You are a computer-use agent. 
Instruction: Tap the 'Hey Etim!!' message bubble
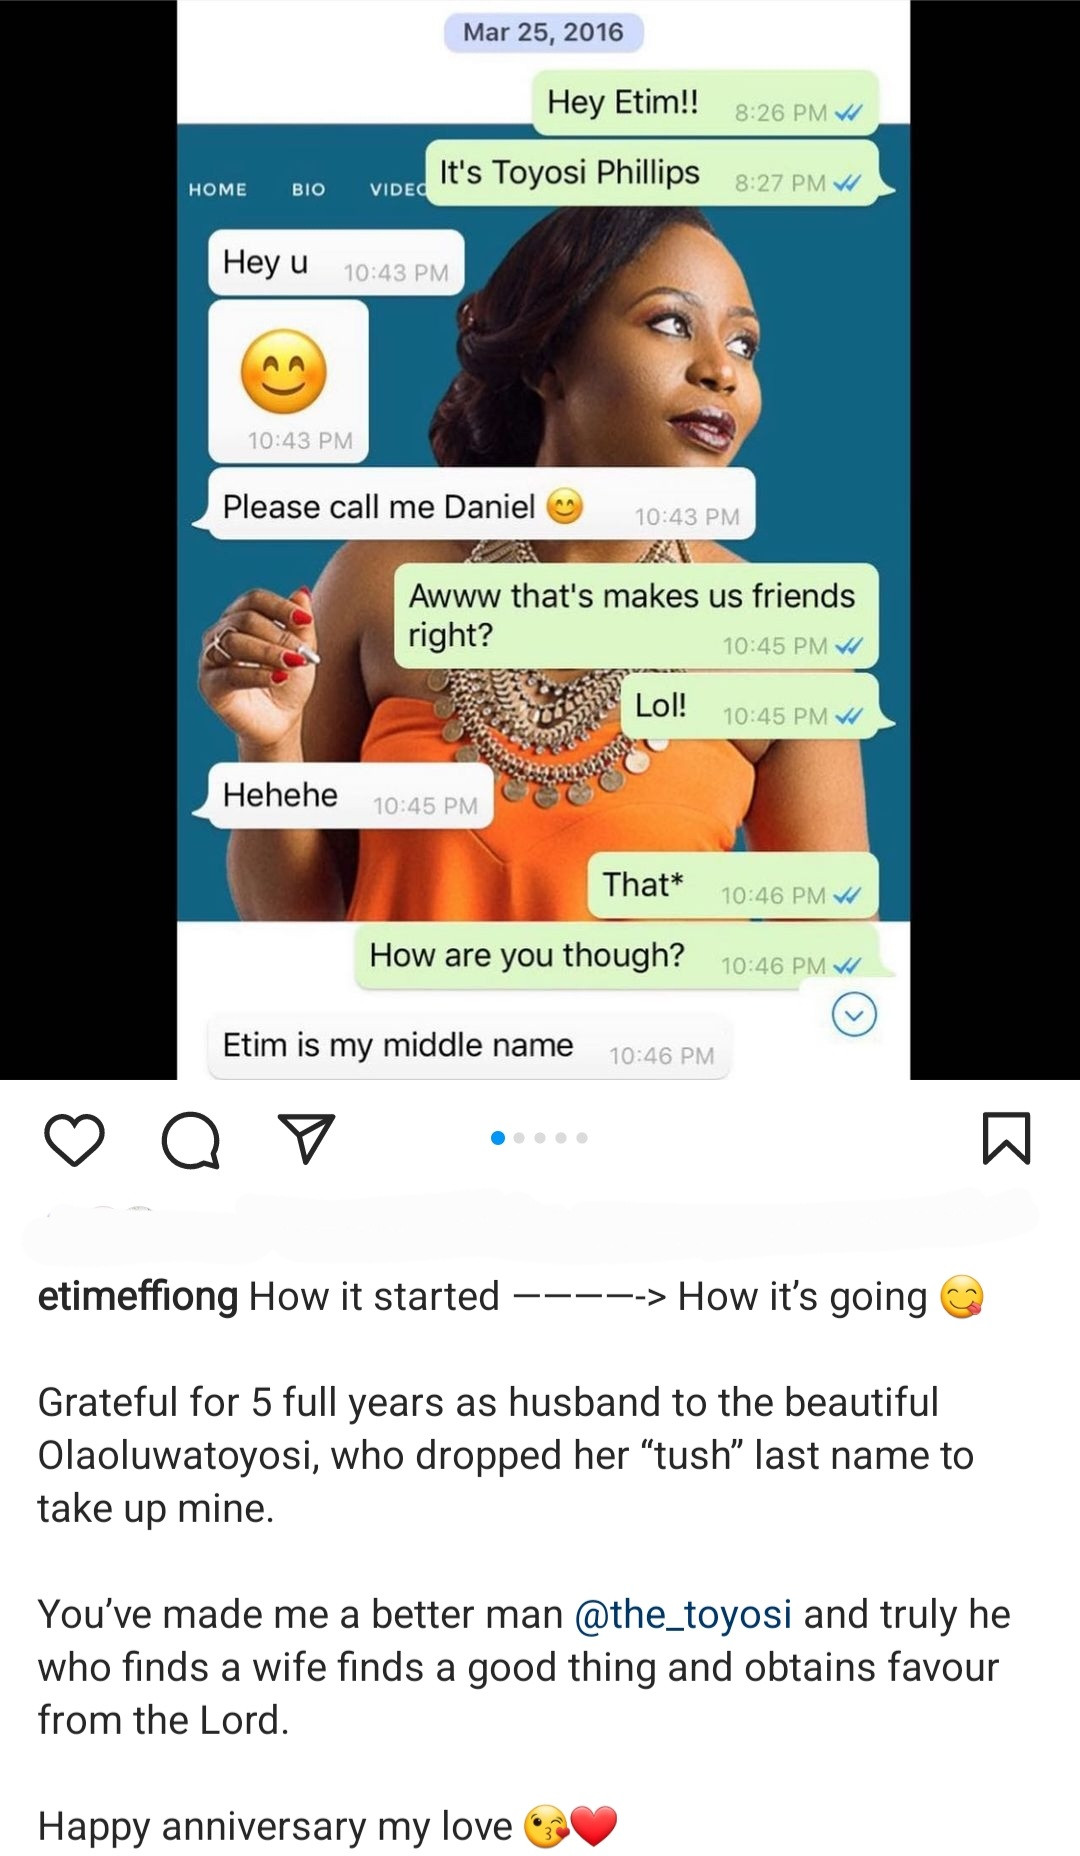(x=705, y=103)
